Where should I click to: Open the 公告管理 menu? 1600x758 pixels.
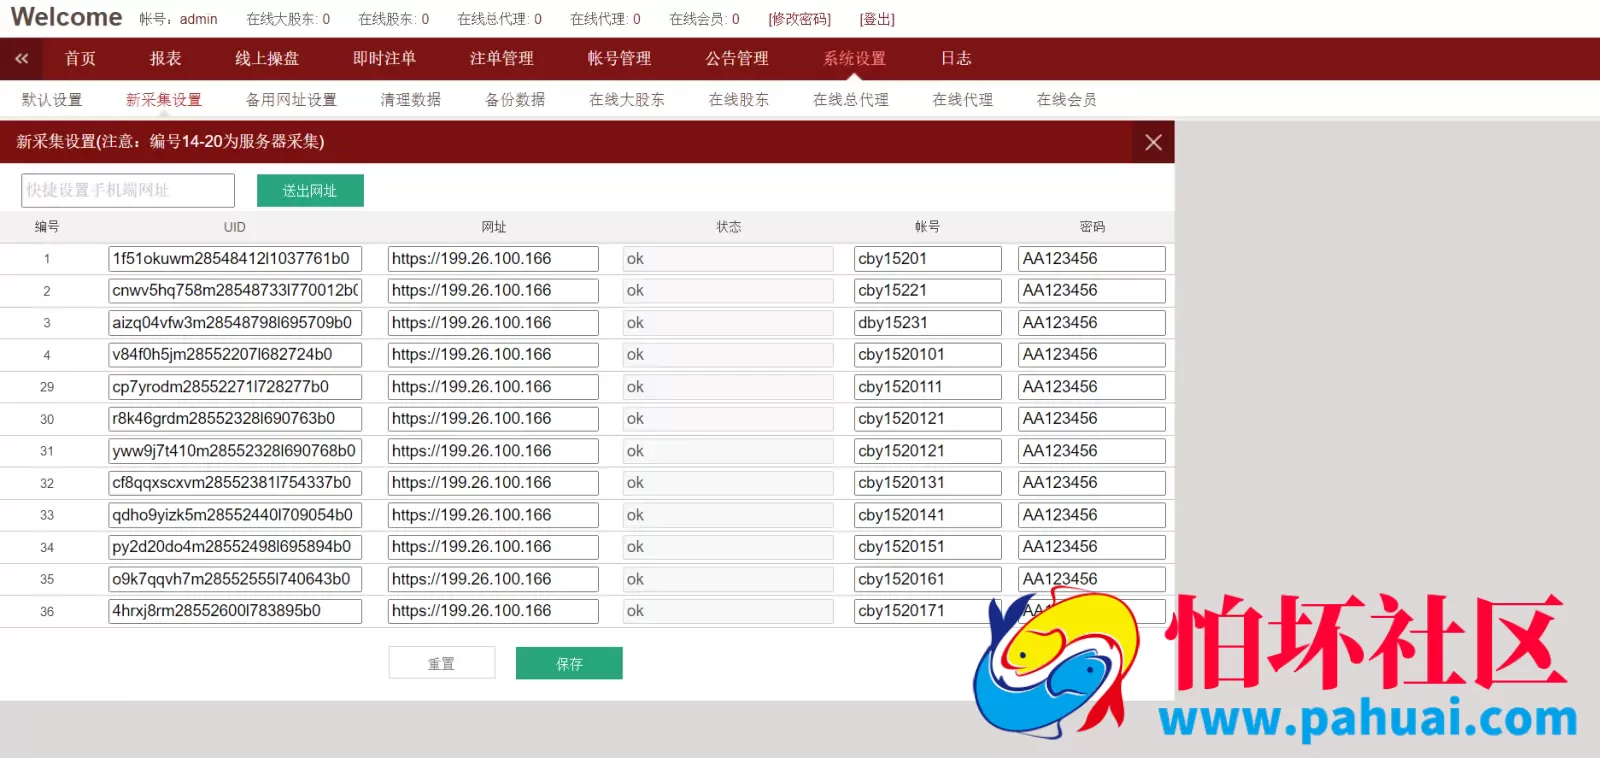tap(737, 59)
